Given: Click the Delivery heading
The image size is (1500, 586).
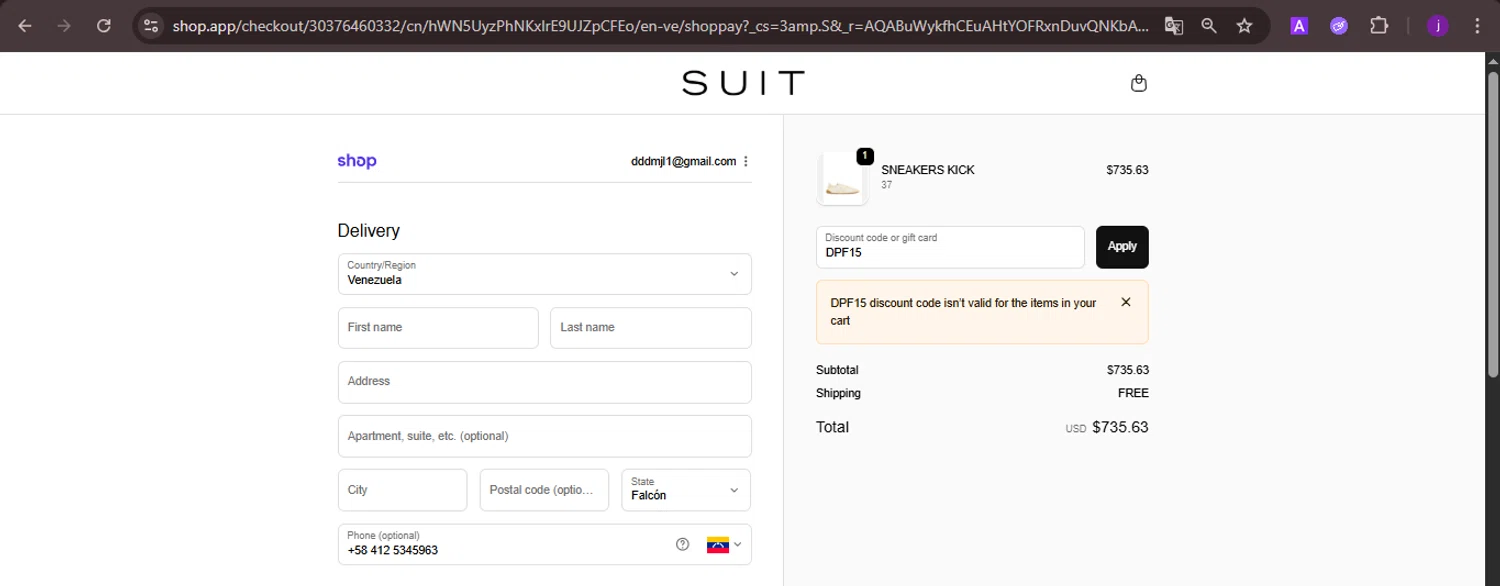Looking at the screenshot, I should tap(368, 231).
